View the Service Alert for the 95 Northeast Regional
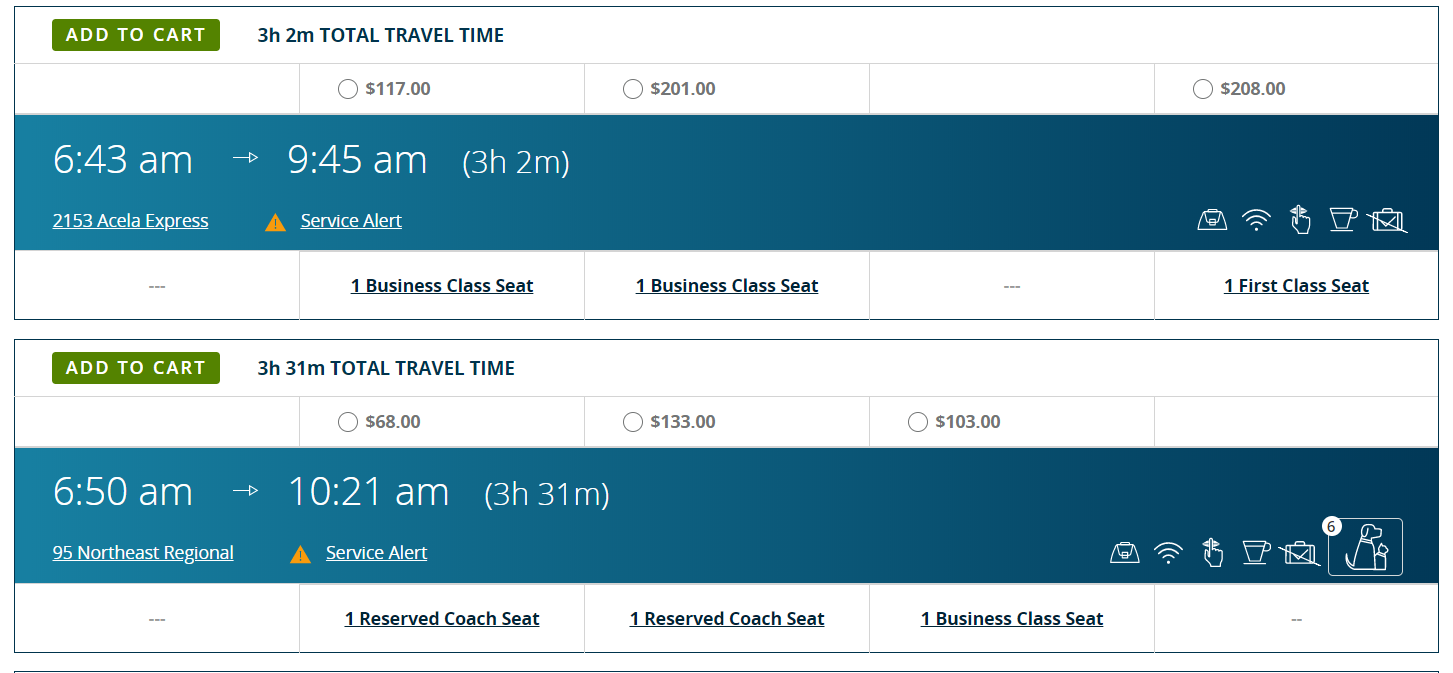Screen dimensions: 1453x673 376,553
